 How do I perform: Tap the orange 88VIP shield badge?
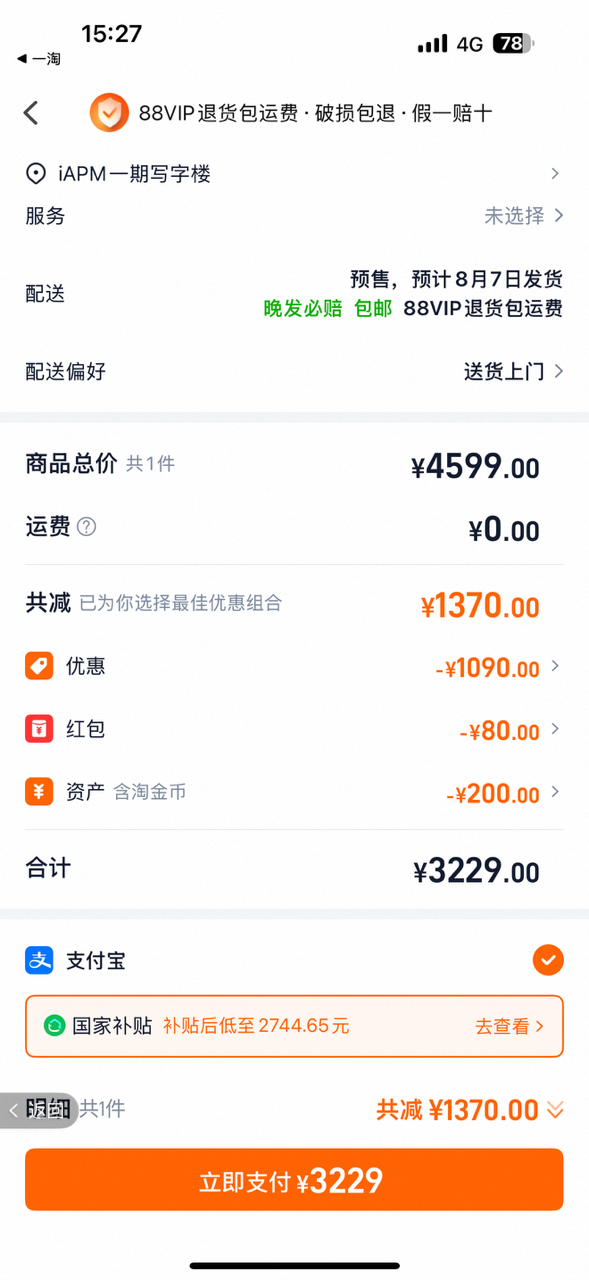tap(109, 113)
